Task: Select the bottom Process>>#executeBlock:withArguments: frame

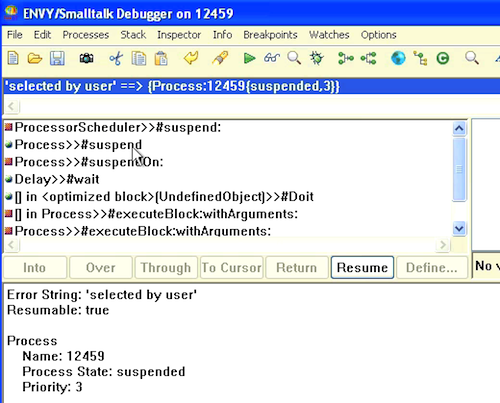Action: point(228,231)
